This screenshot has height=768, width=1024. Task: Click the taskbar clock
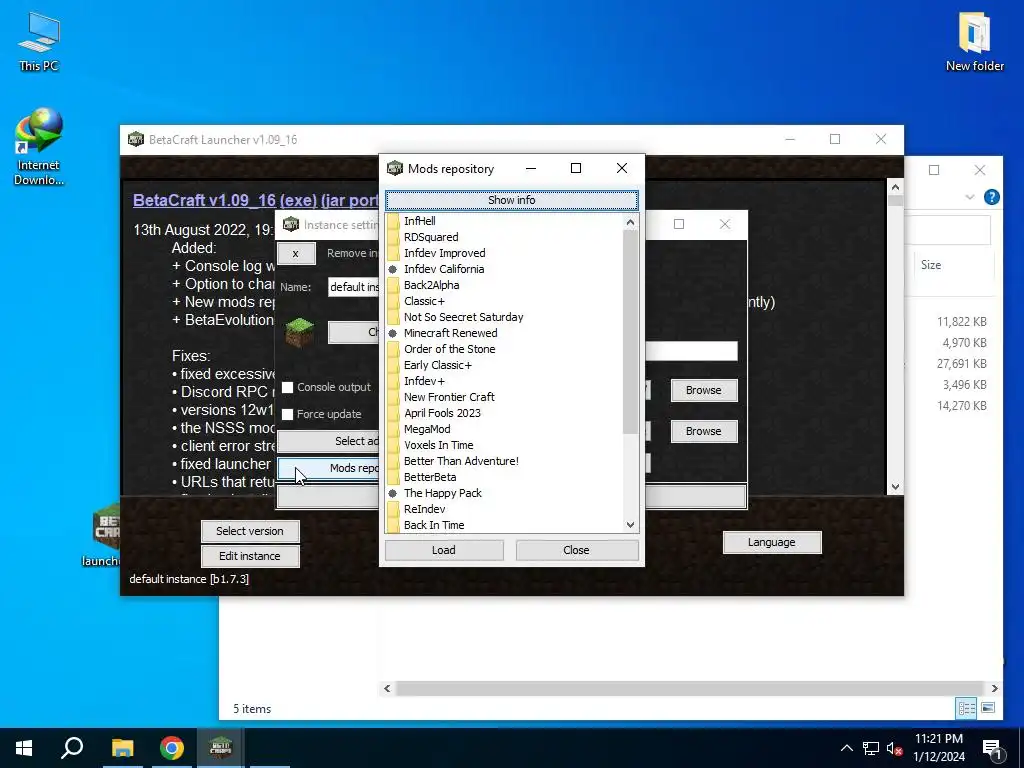click(938, 748)
